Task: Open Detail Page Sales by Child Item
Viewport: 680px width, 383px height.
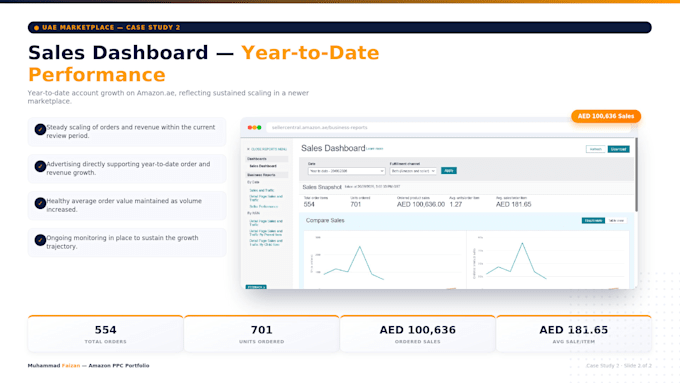Action: [266, 243]
